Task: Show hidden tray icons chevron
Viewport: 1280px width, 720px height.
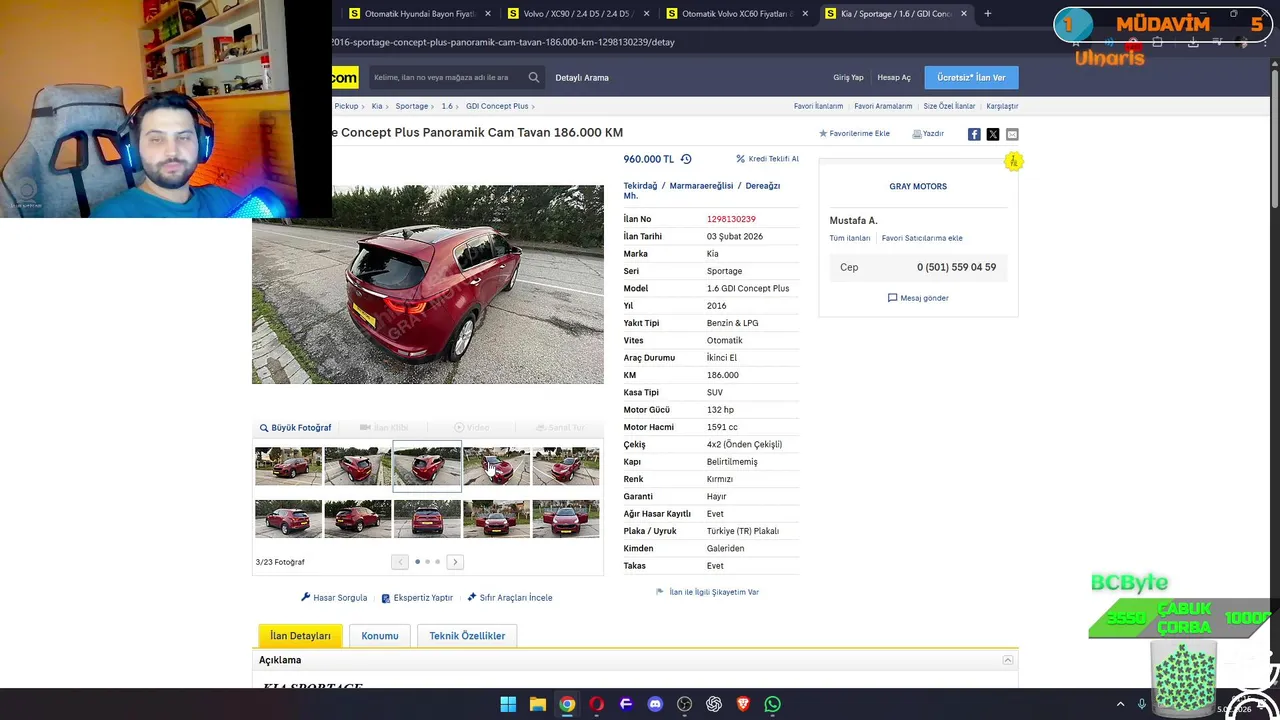Action: coord(1120,704)
